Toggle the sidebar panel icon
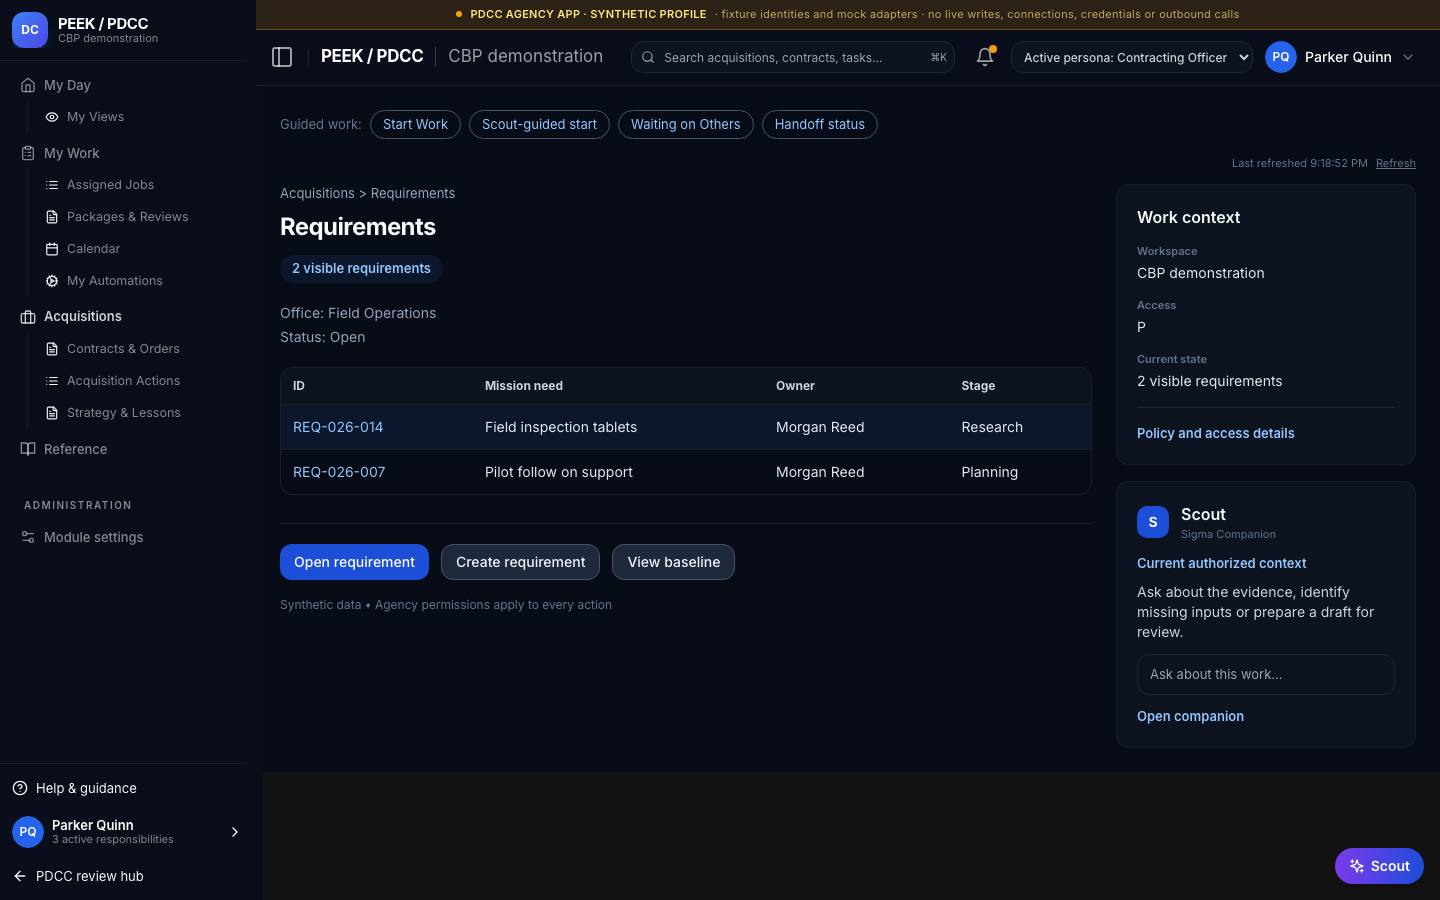The width and height of the screenshot is (1440, 900). [x=282, y=57]
